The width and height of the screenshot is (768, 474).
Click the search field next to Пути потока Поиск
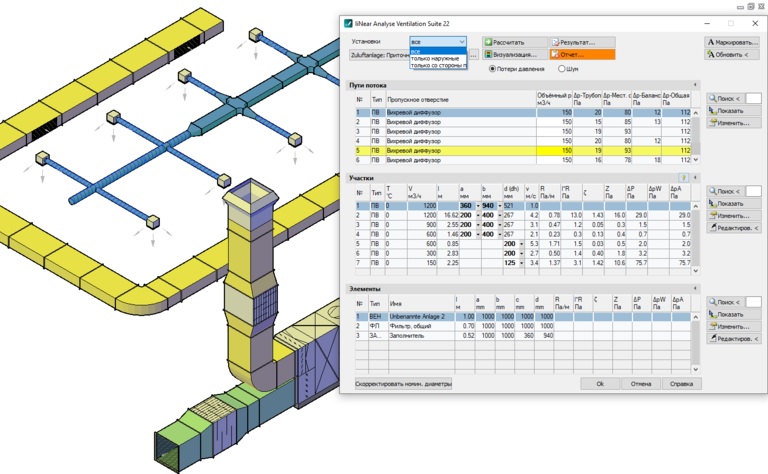coord(753,98)
